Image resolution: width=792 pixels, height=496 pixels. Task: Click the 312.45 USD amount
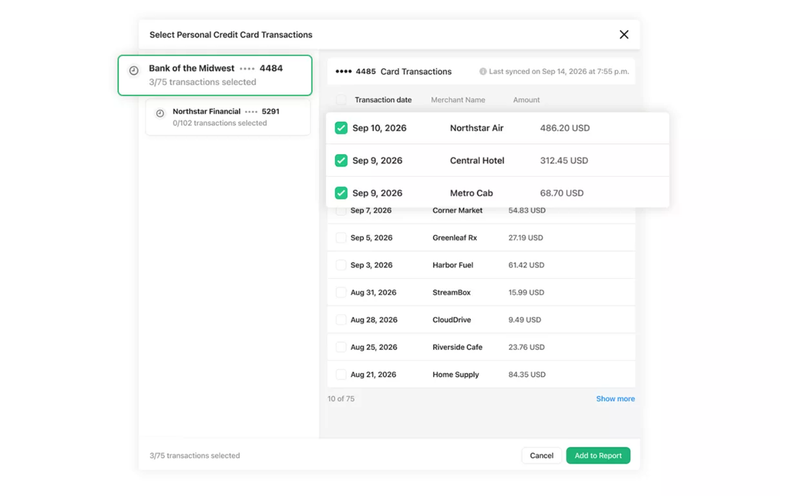click(564, 161)
